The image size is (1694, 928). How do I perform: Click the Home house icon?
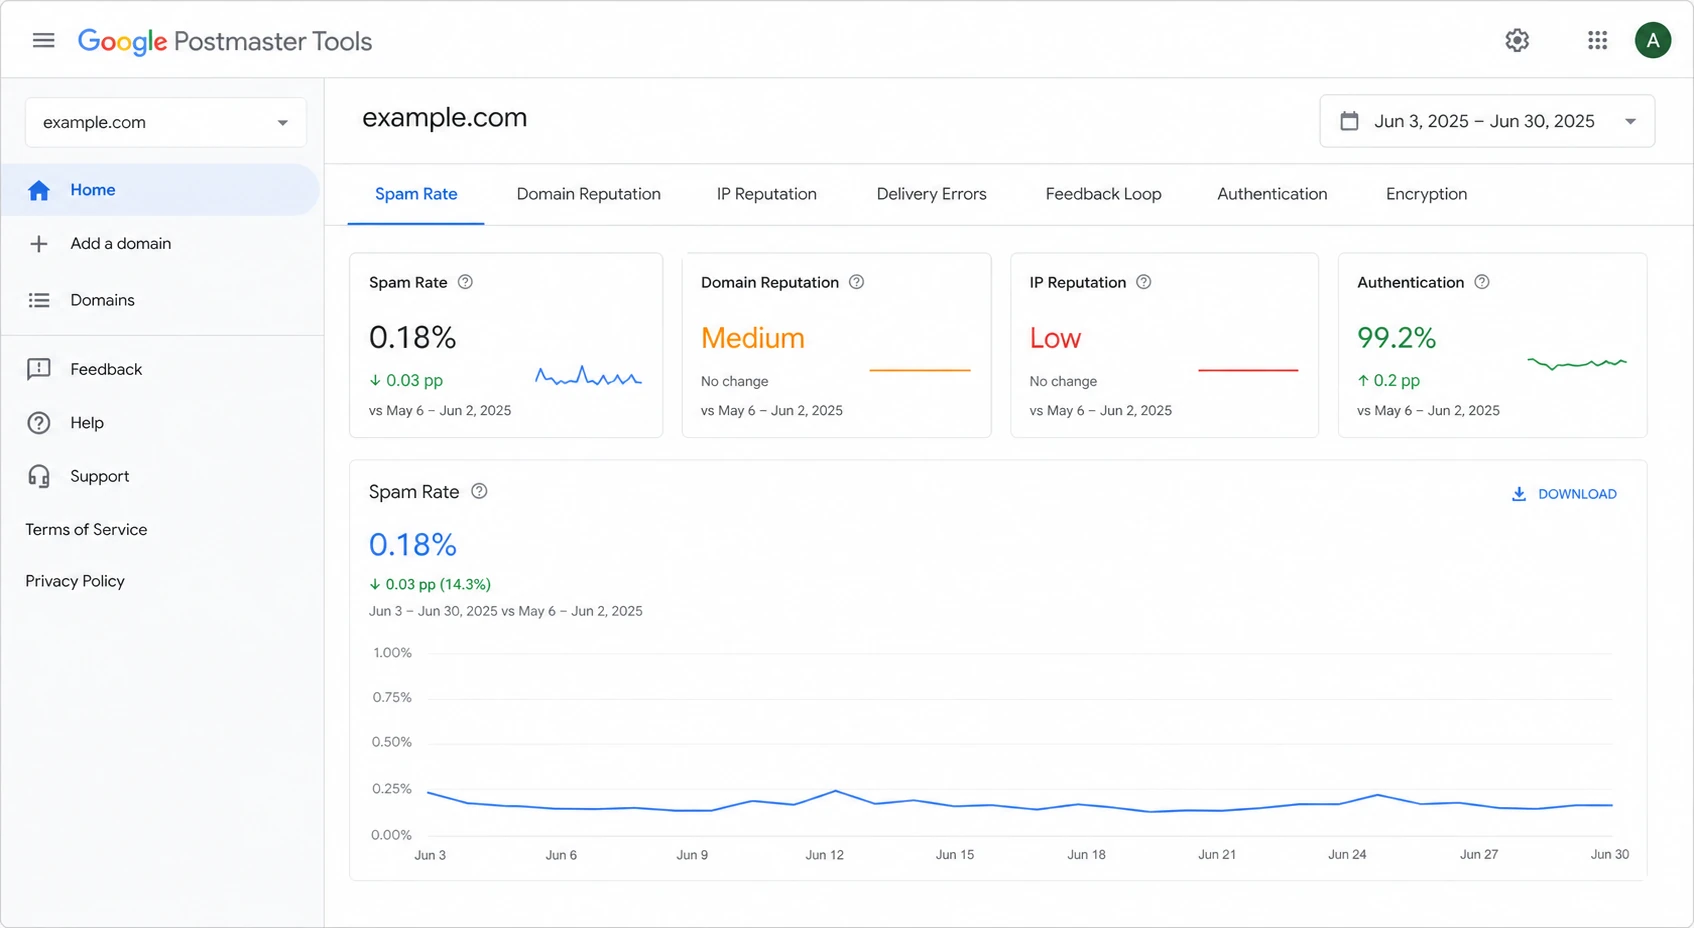coord(39,190)
